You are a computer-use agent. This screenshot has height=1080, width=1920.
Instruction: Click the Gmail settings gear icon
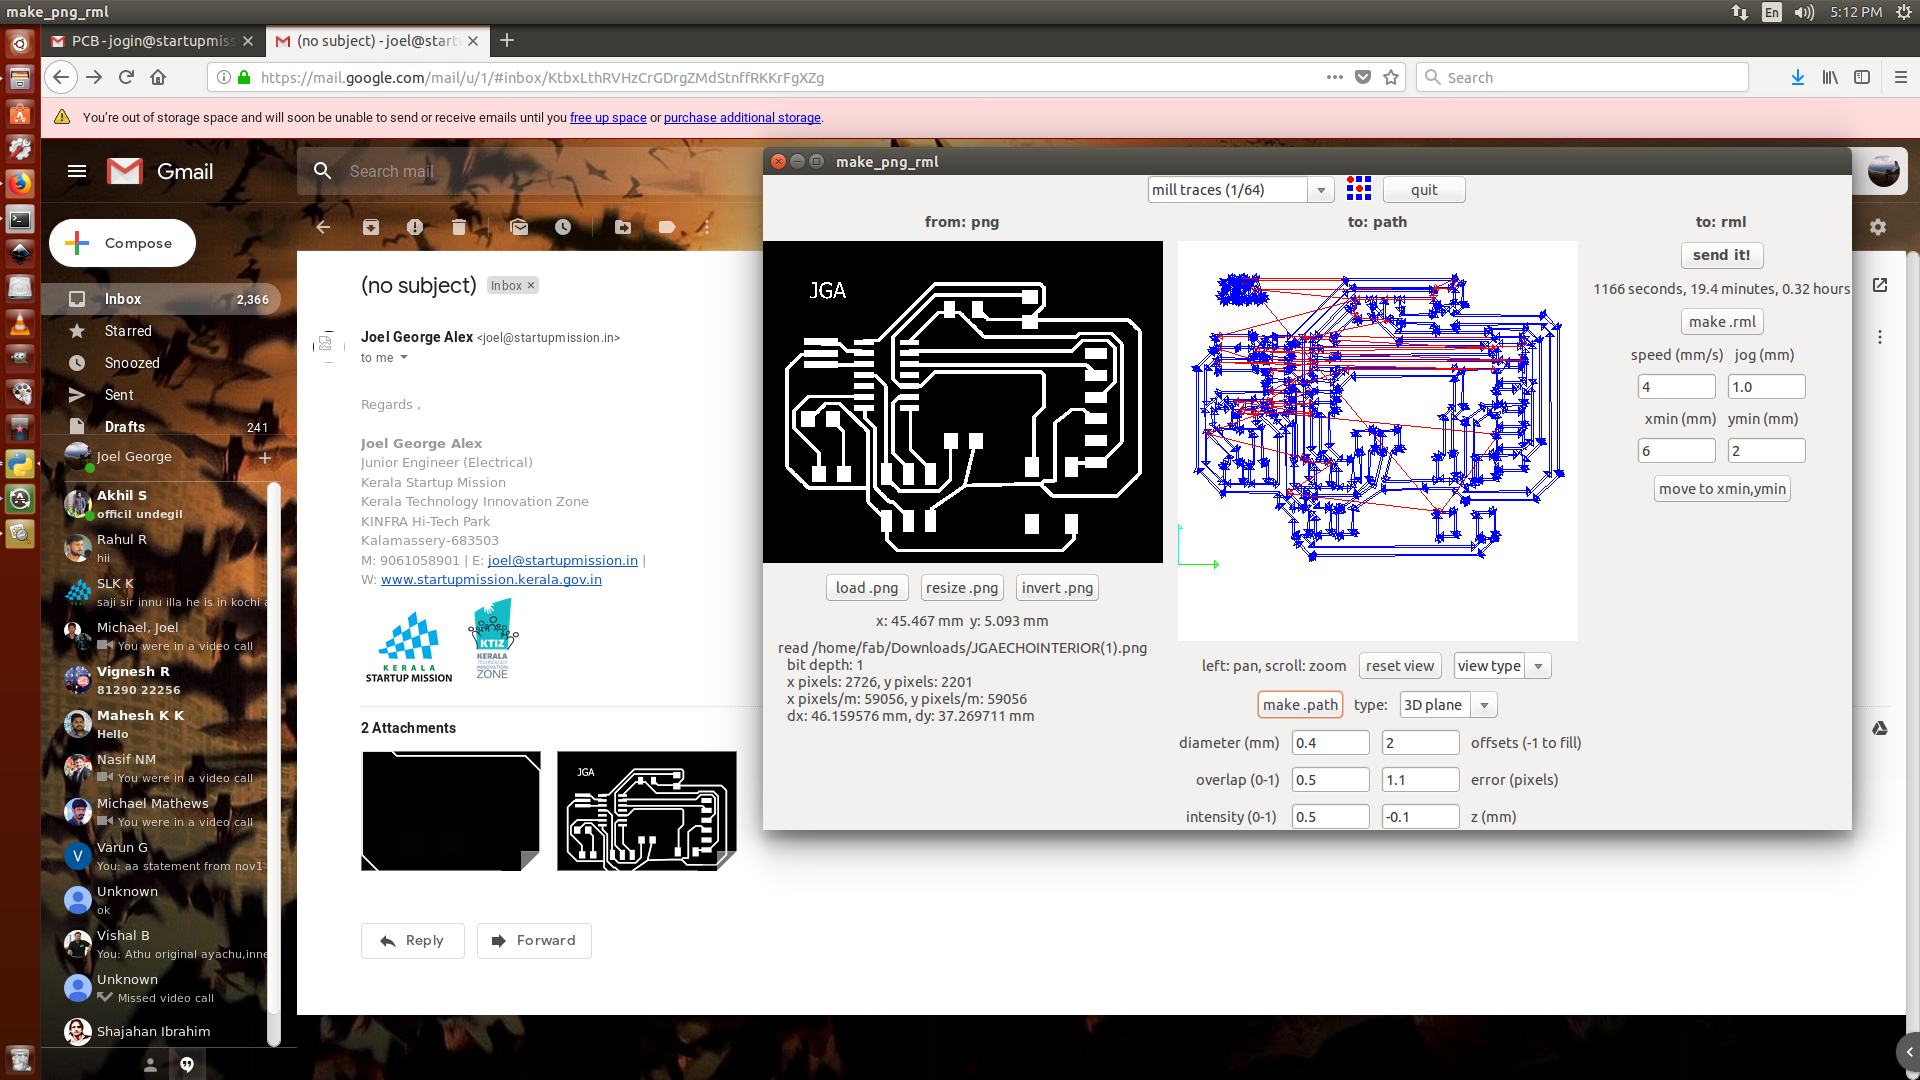(1878, 228)
